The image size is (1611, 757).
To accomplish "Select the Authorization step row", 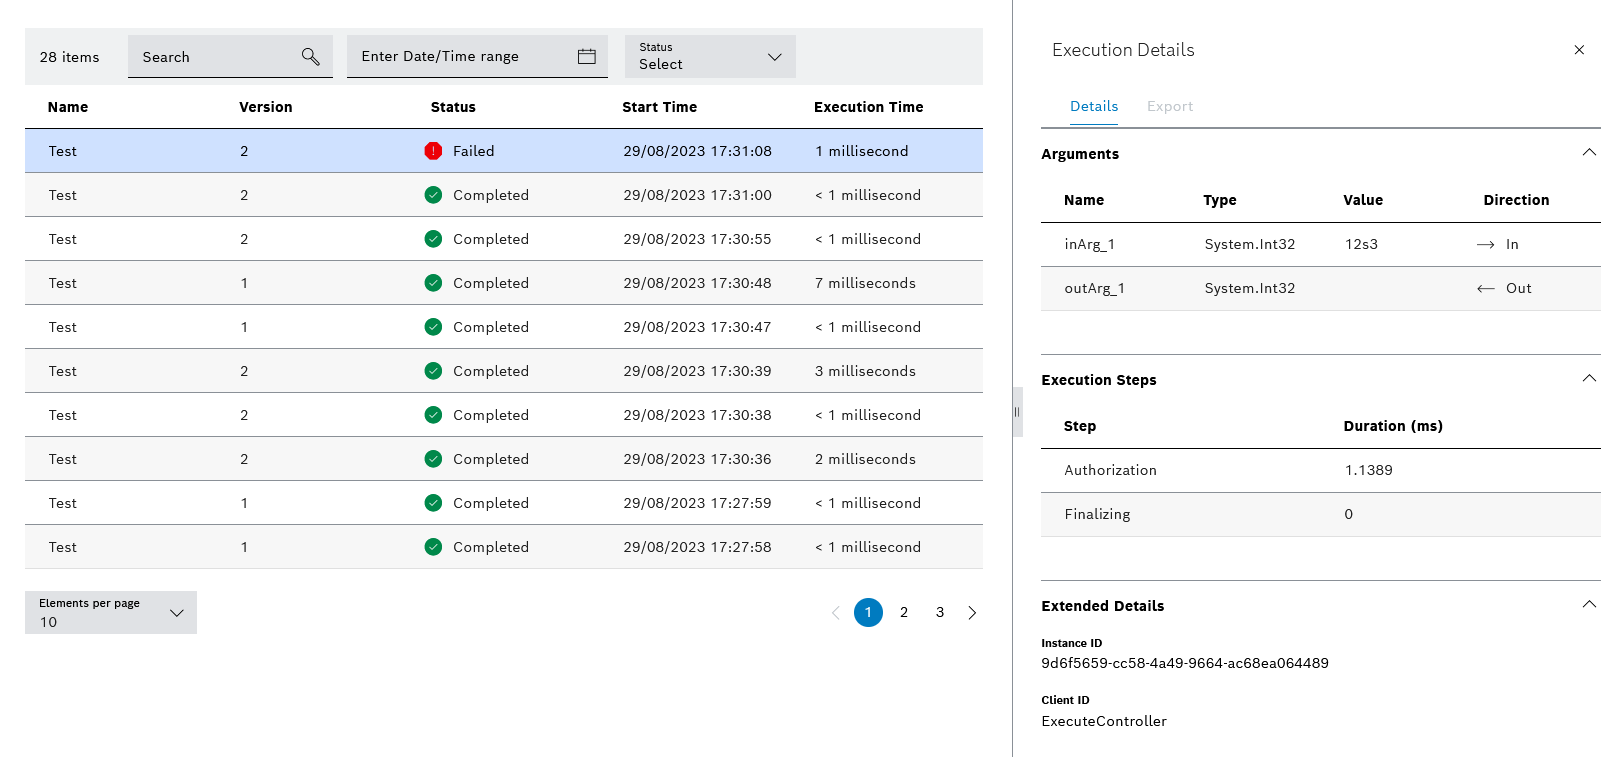I will 1321,470.
